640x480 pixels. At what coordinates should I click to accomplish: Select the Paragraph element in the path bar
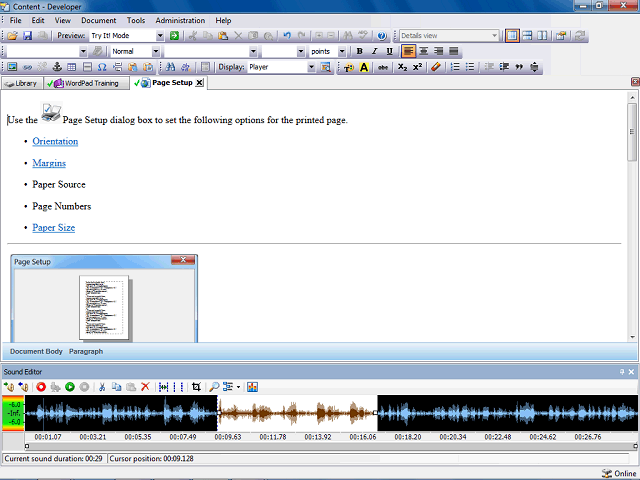pyautogui.click(x=86, y=351)
